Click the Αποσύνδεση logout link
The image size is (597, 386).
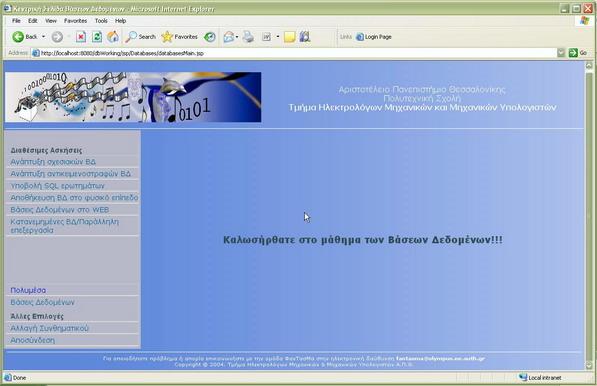(x=33, y=340)
